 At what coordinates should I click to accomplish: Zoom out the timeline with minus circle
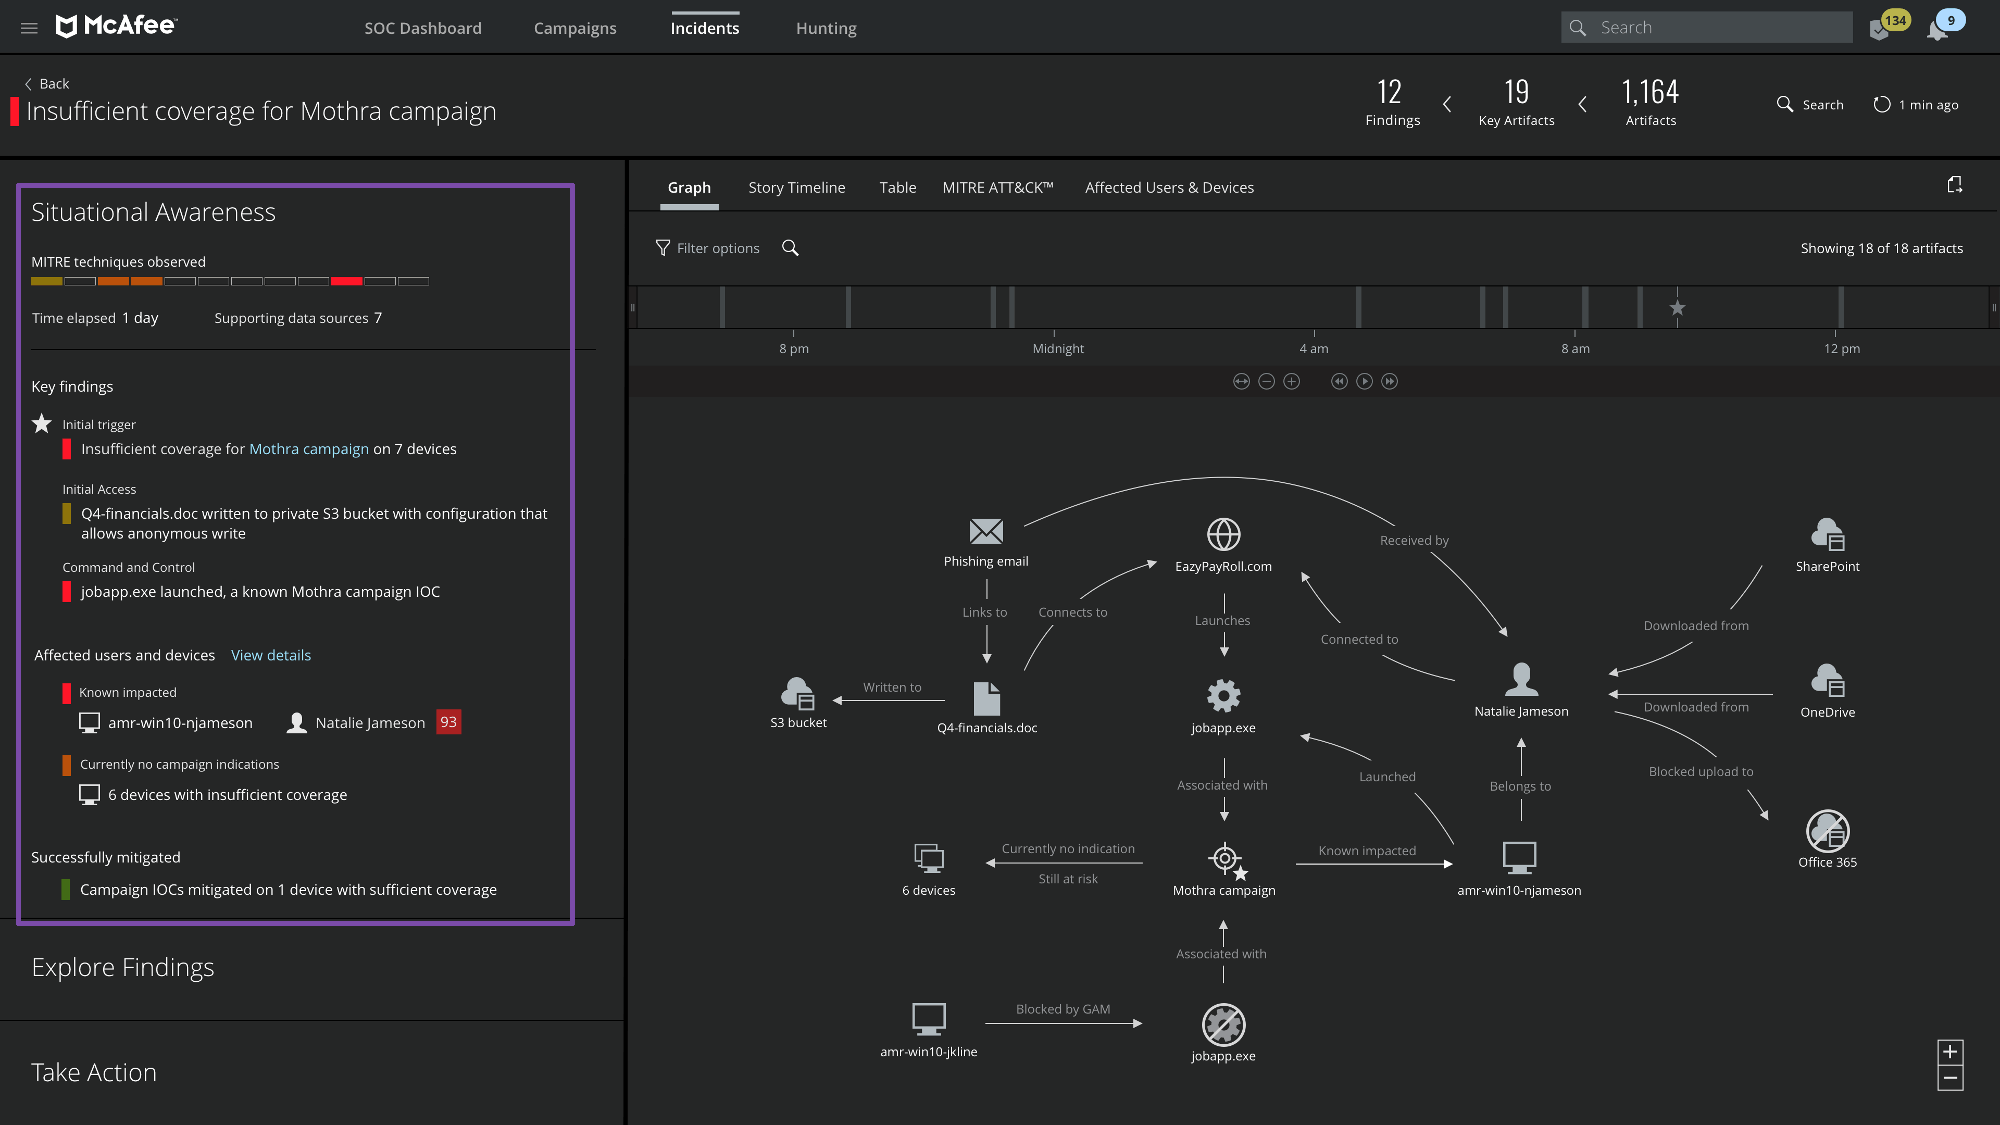click(1266, 381)
